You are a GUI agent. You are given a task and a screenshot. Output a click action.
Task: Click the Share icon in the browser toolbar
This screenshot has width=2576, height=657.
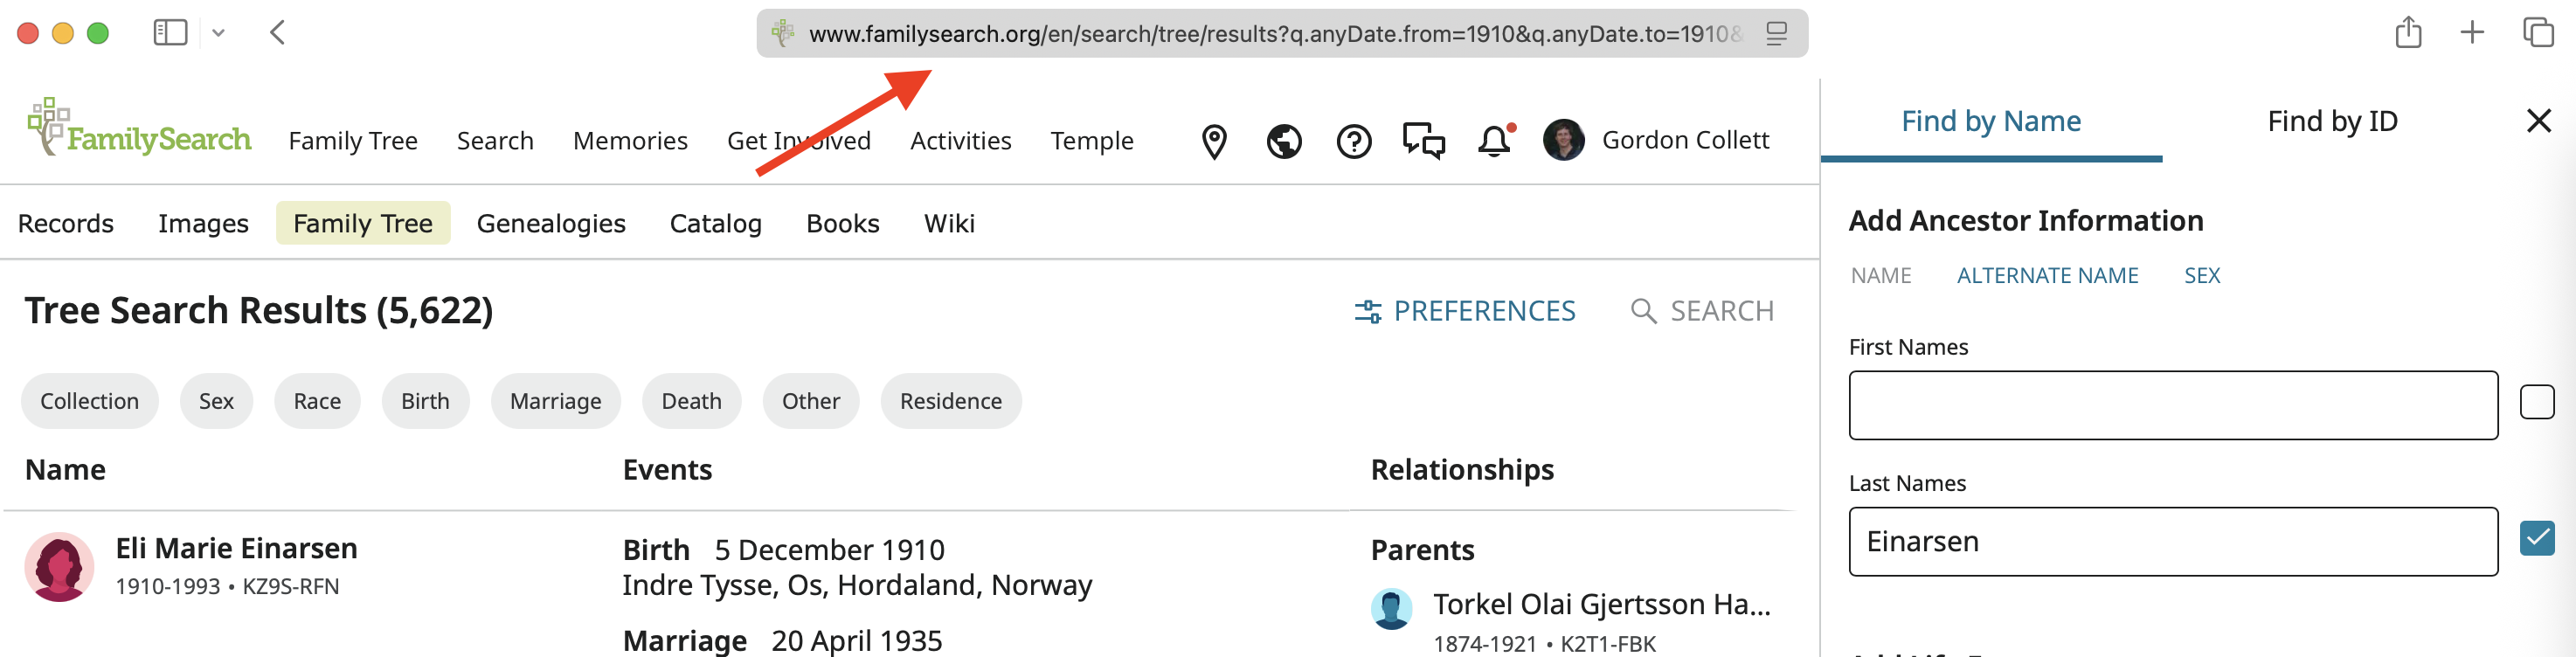(2409, 32)
